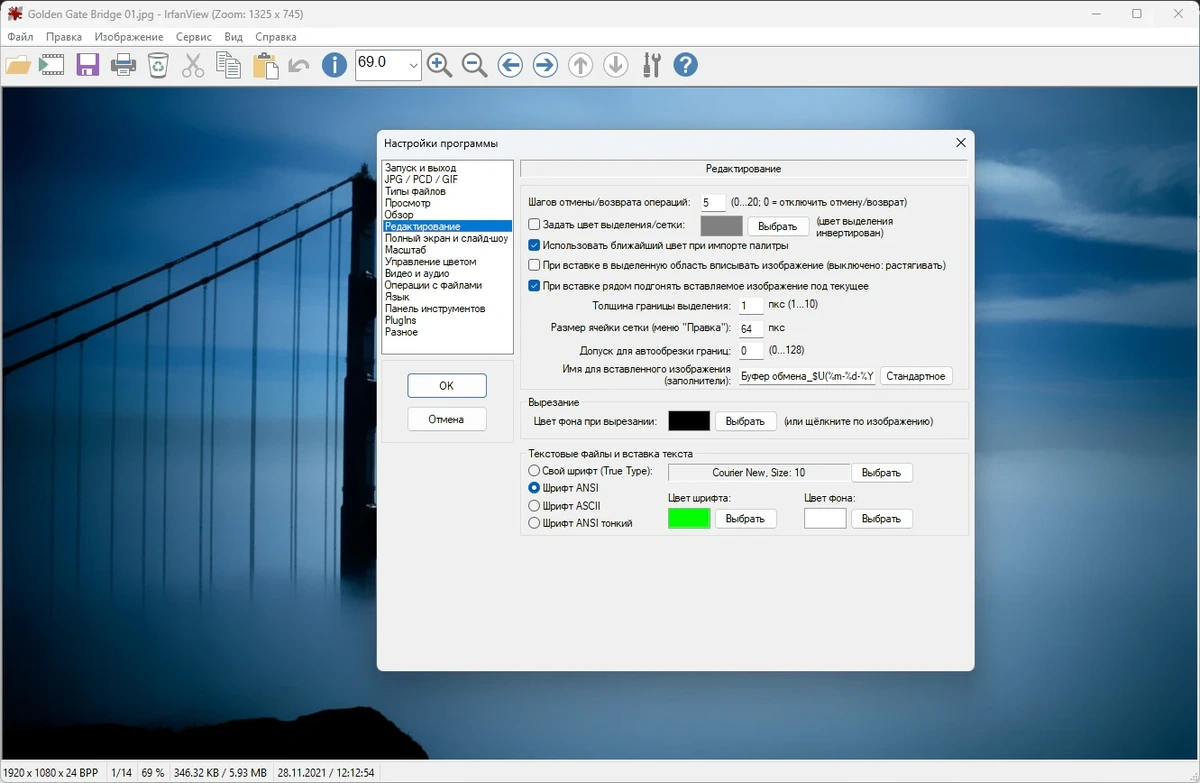Click selection border thickness field
Image resolution: width=1200 pixels, height=783 pixels.
pos(751,306)
